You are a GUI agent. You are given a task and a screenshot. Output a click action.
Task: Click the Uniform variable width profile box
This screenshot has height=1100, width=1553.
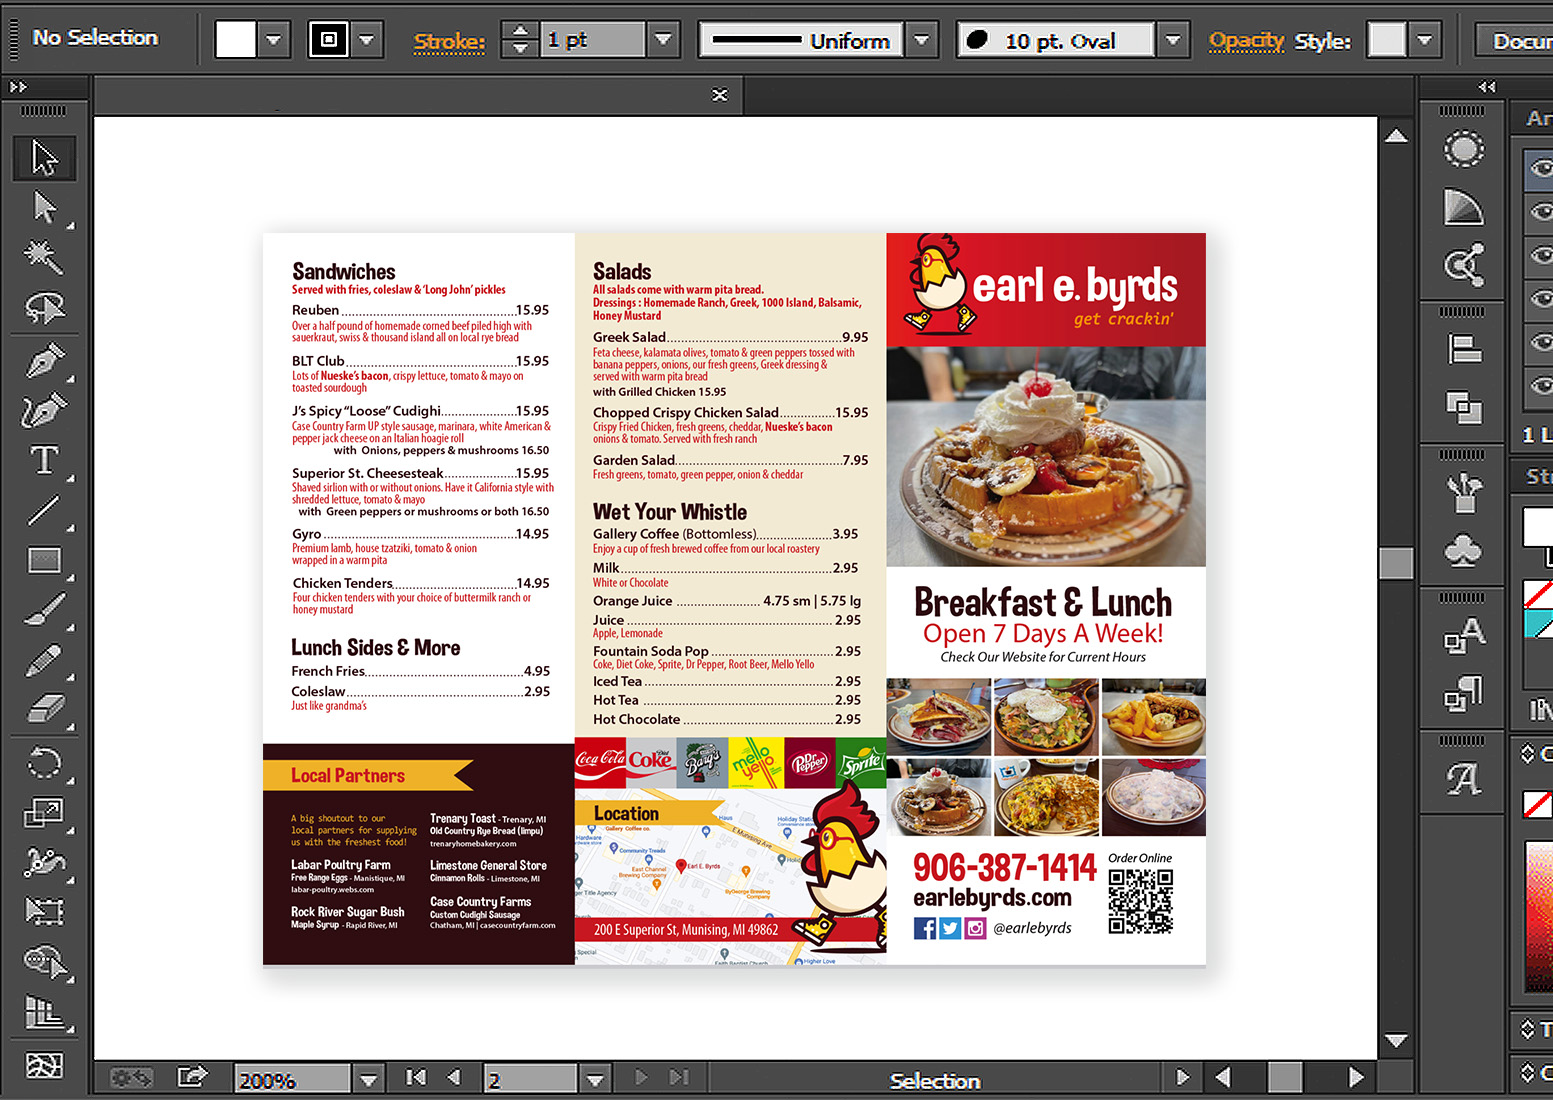click(801, 41)
